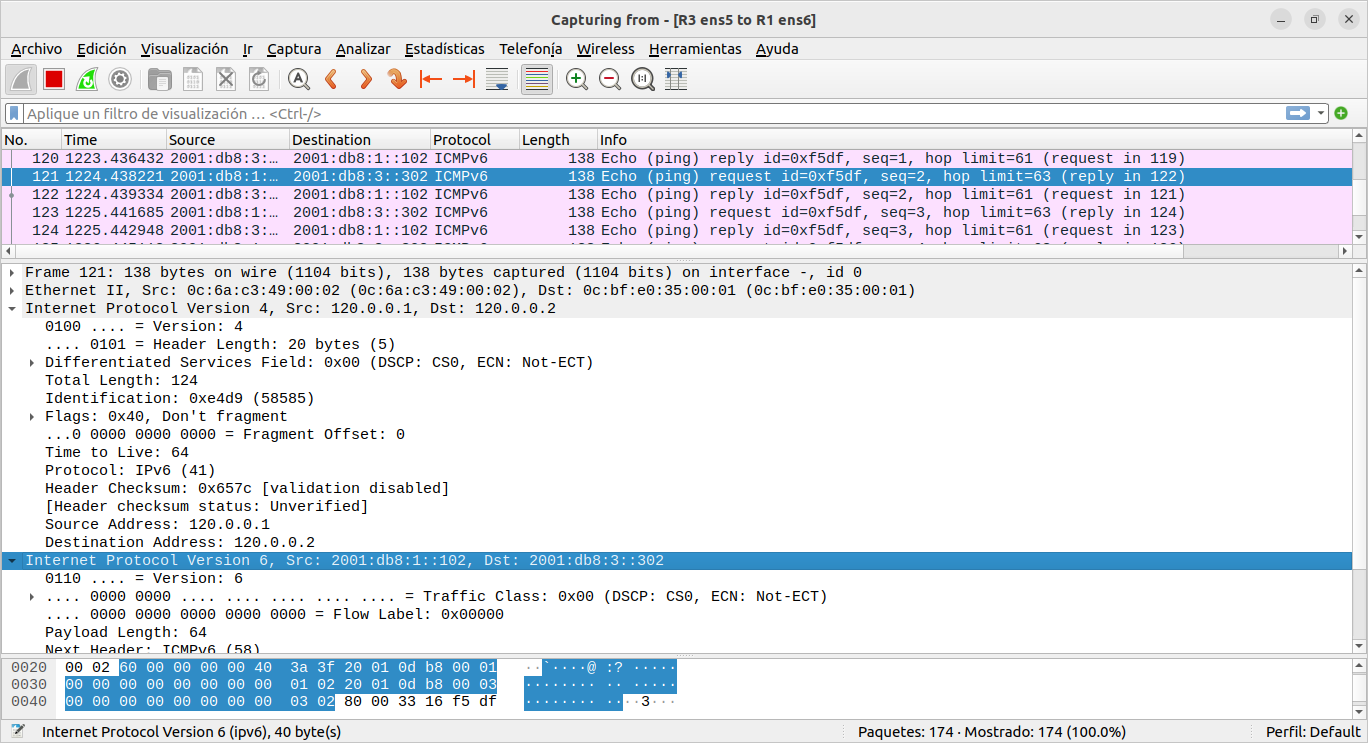This screenshot has height=743, width=1368.
Task: Open a capture file icon
Action: pyautogui.click(x=159, y=79)
